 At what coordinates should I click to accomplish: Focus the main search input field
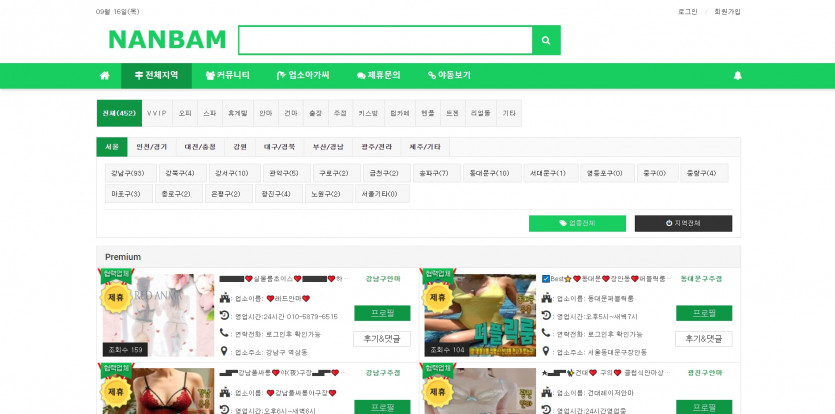pyautogui.click(x=385, y=41)
